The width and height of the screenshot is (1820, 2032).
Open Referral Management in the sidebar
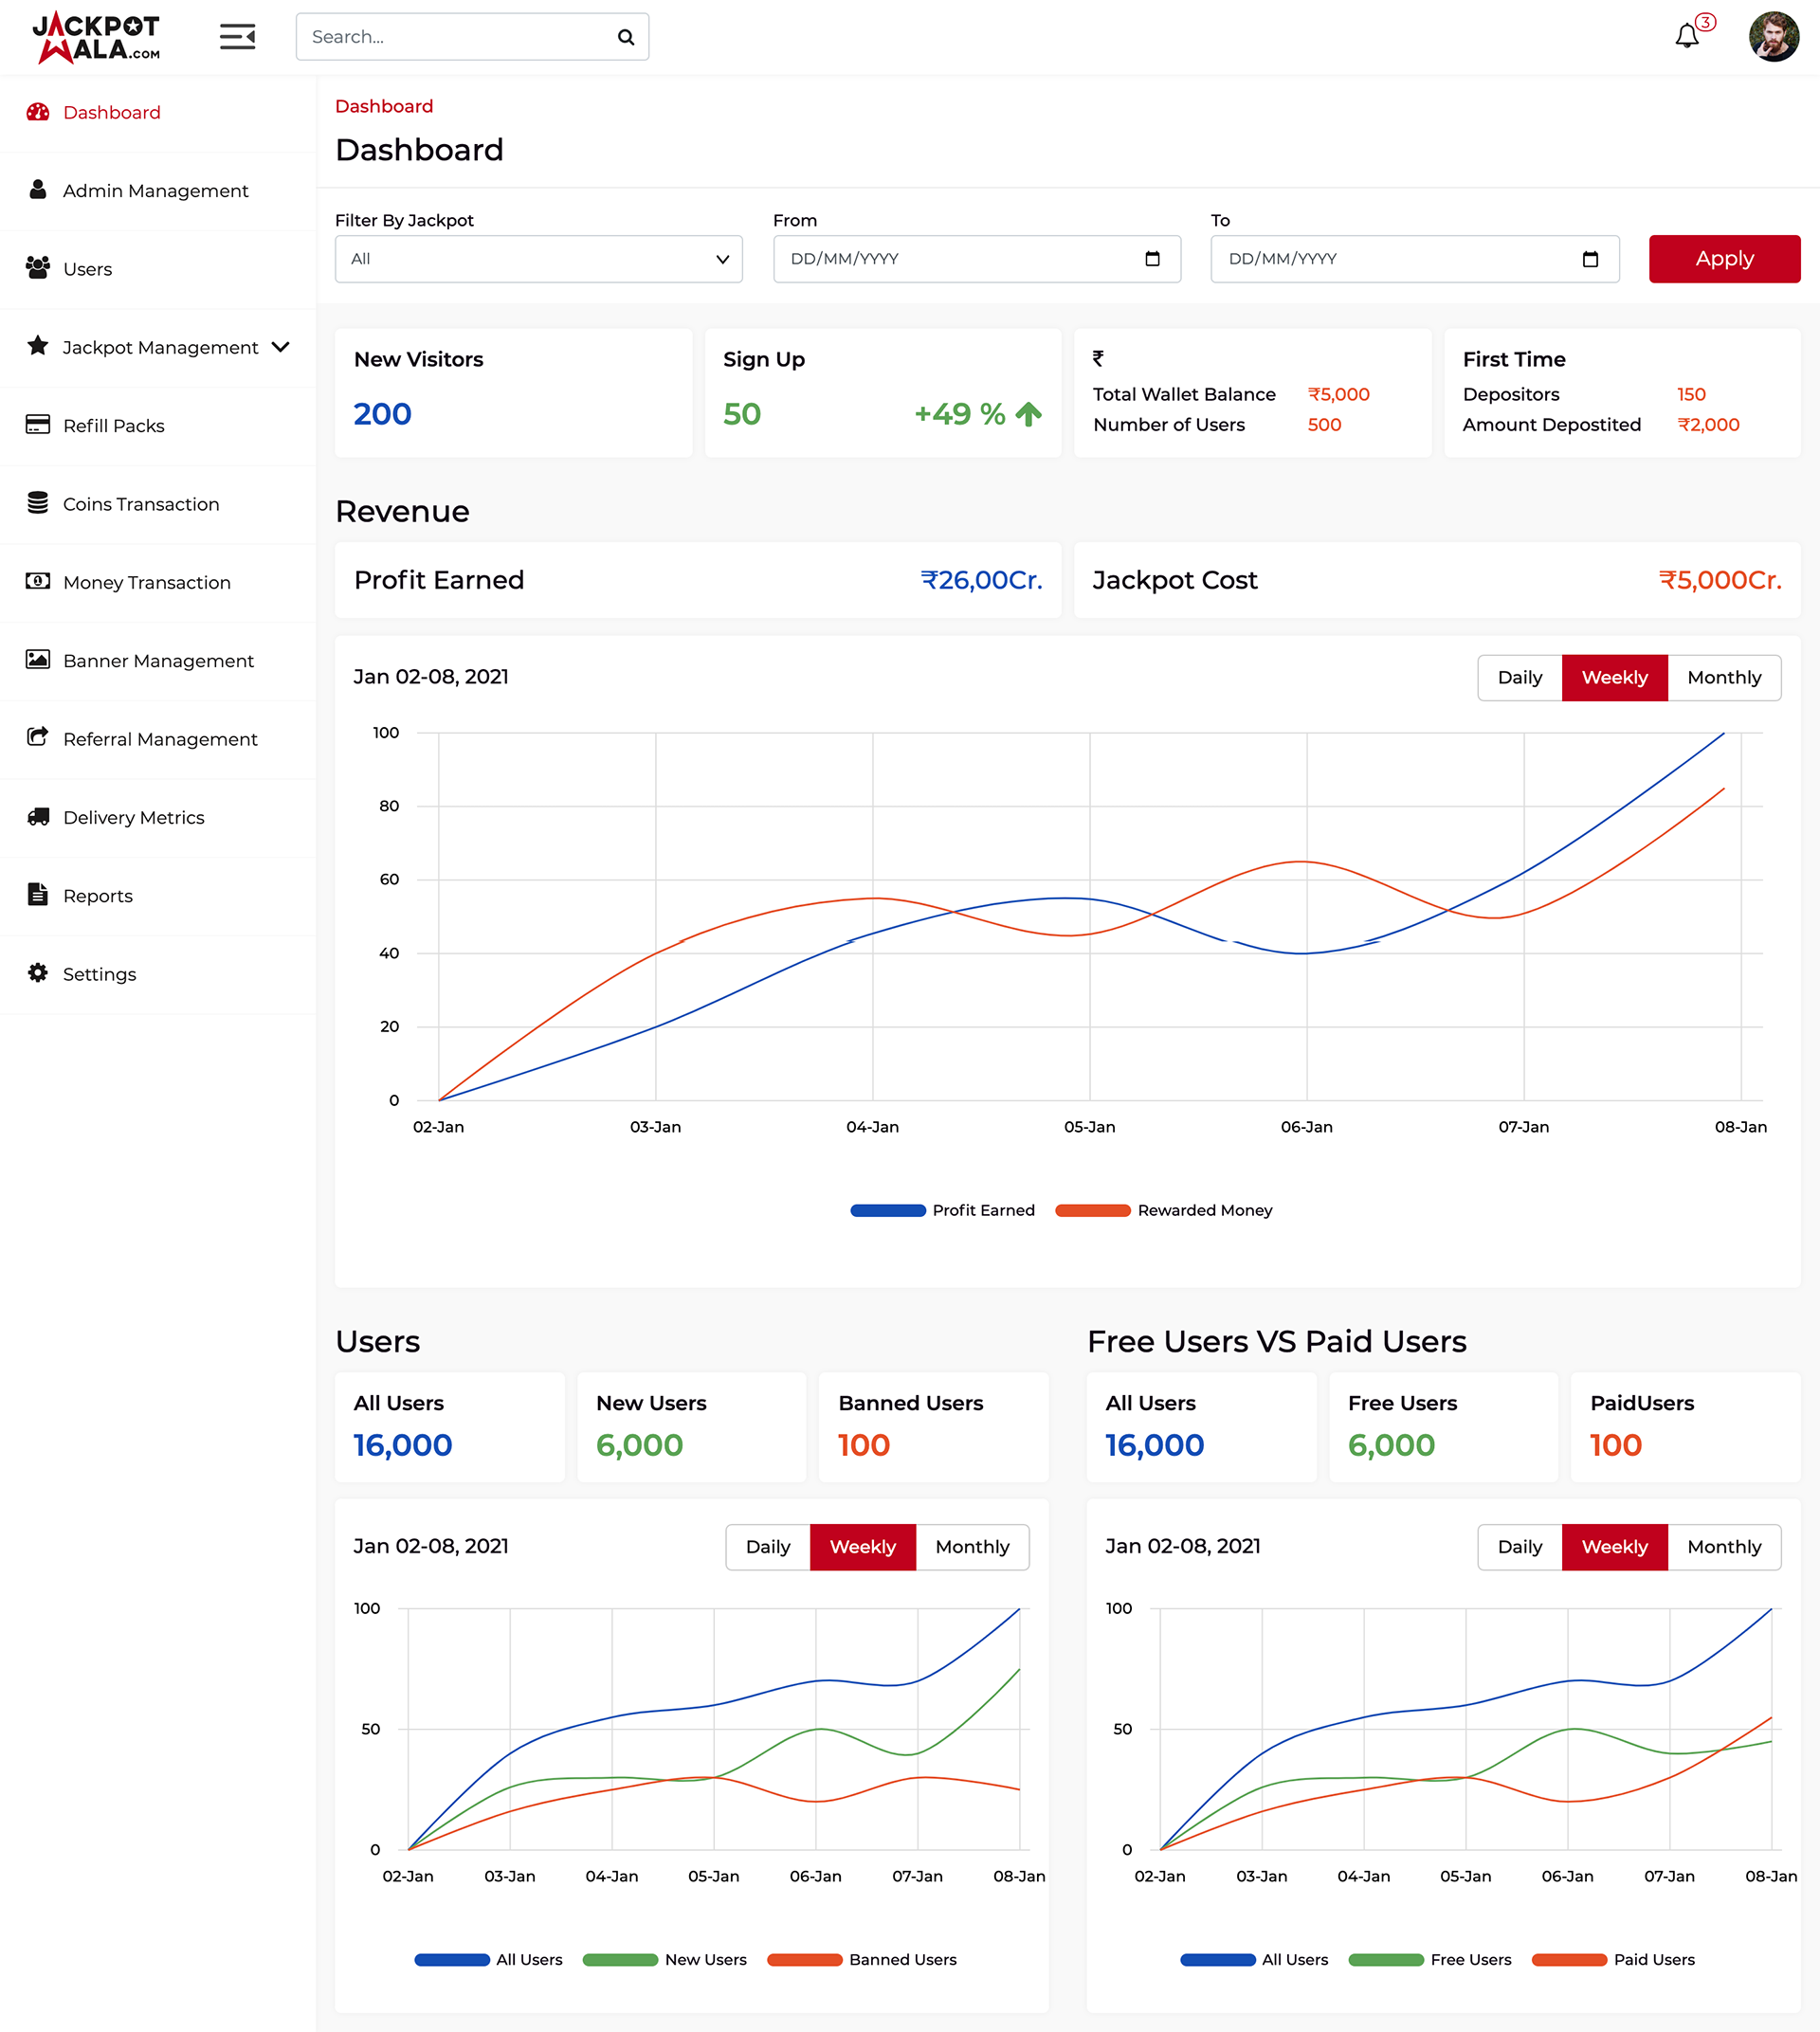click(160, 739)
